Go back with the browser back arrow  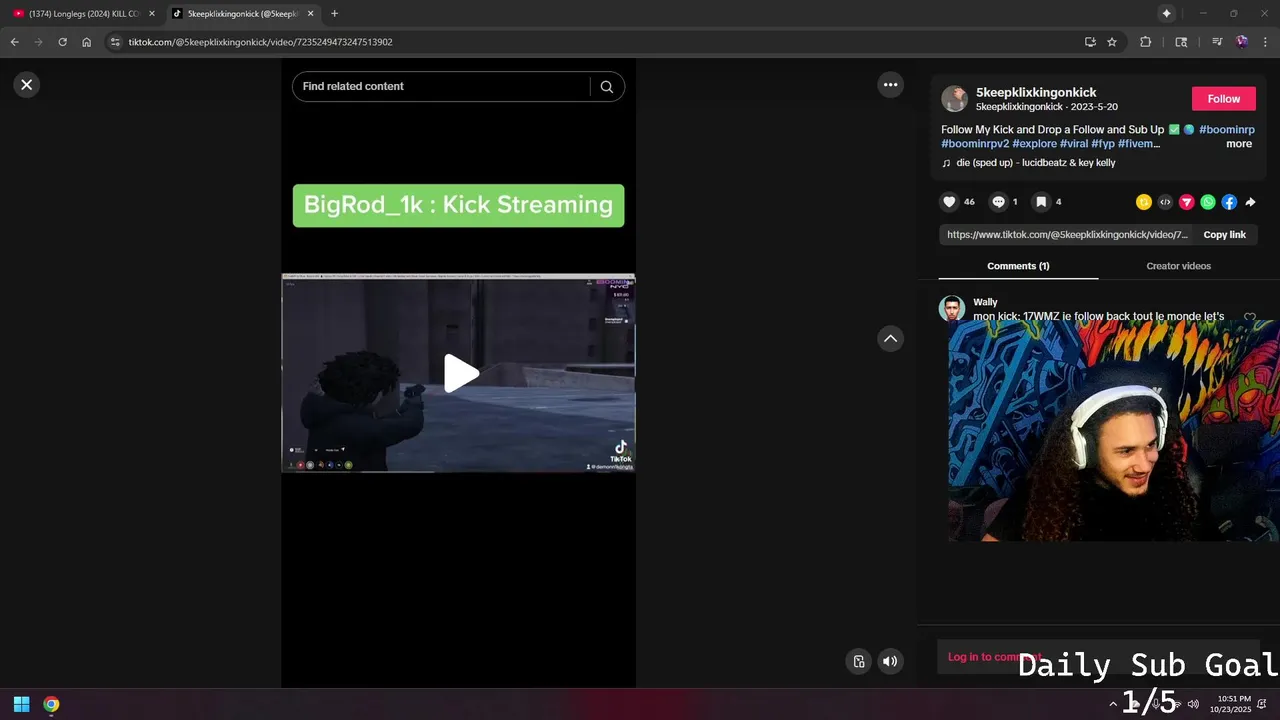click(14, 42)
